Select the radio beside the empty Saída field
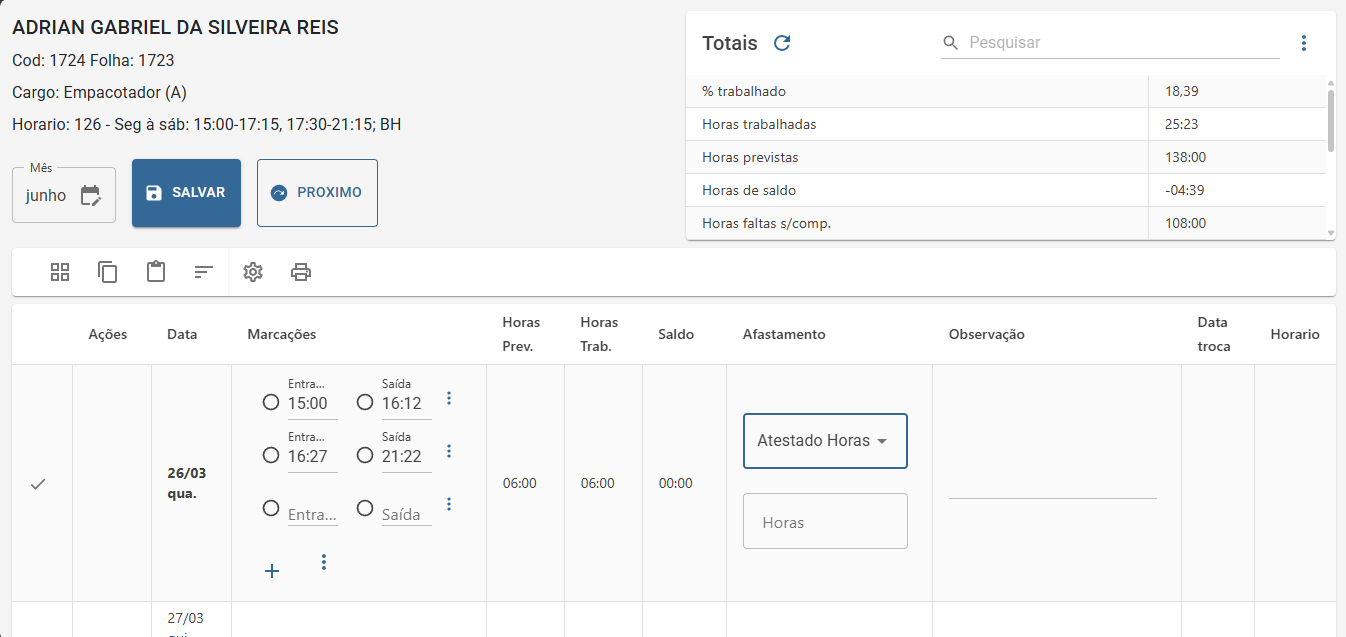This screenshot has width=1346, height=637. [x=365, y=508]
